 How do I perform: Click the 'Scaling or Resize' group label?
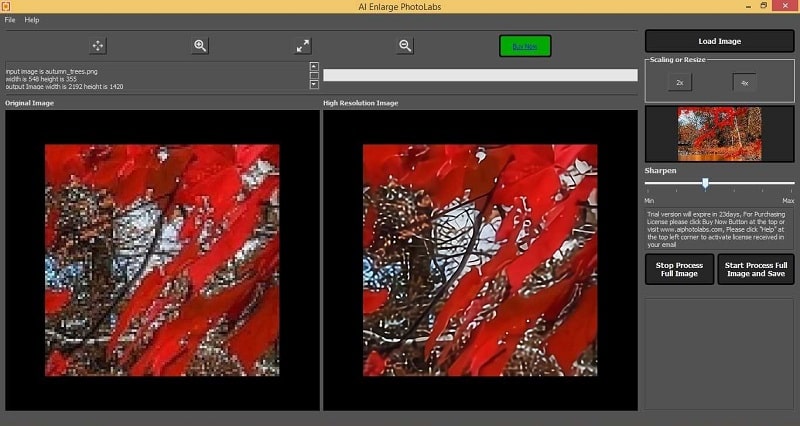(x=678, y=60)
